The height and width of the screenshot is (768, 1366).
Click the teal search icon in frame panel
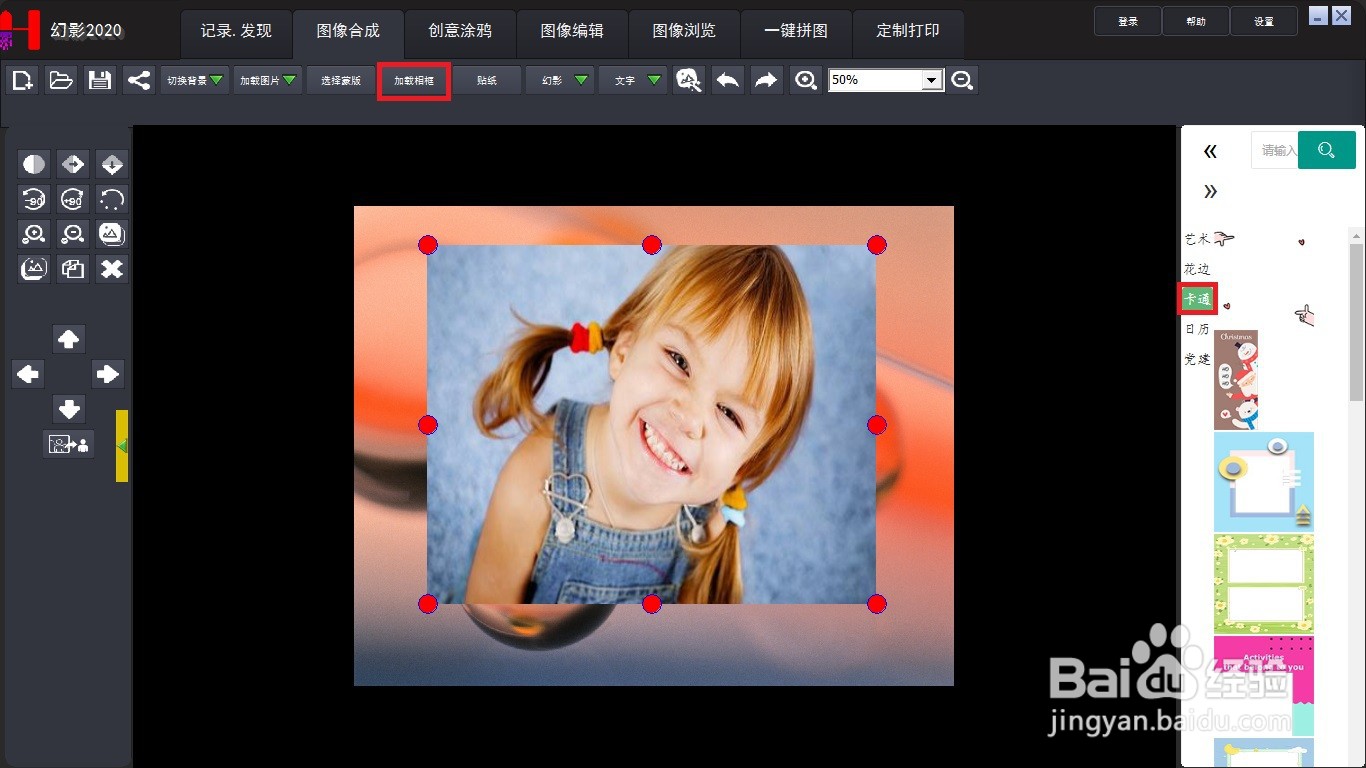tap(1327, 150)
